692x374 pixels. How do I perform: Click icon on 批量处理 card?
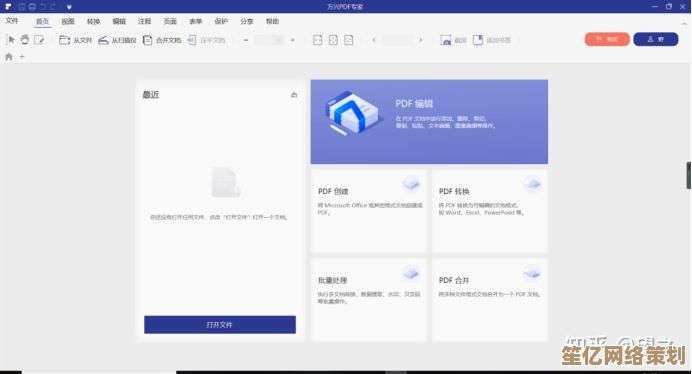(x=411, y=273)
